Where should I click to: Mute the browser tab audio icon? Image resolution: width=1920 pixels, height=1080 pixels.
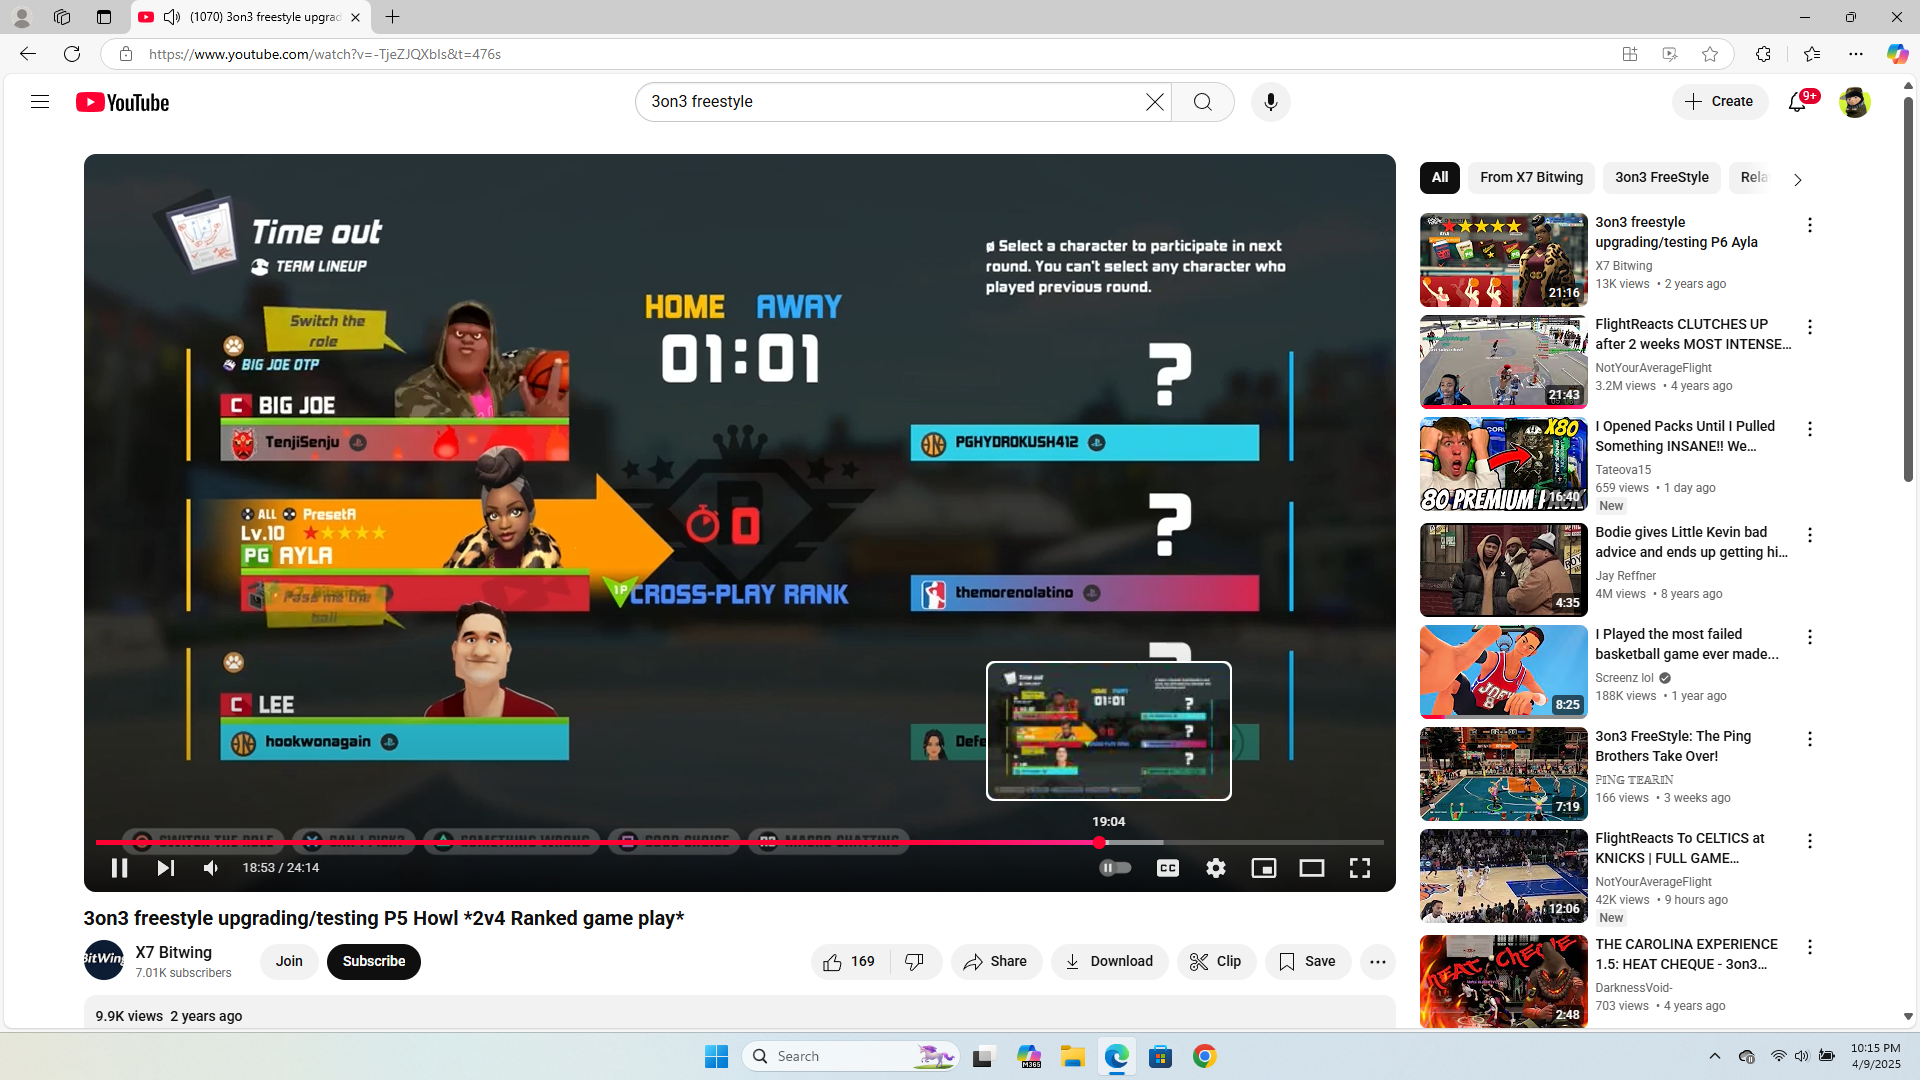172,17
